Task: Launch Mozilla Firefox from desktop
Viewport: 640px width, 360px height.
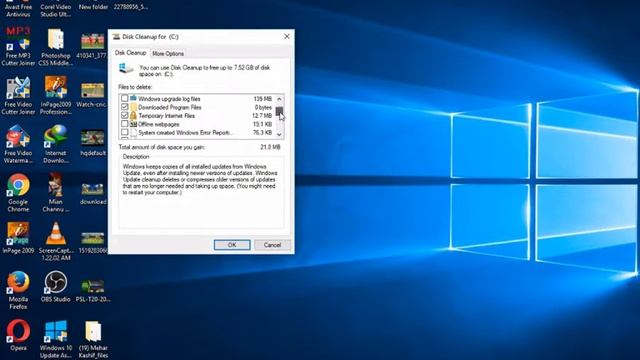Action: (18, 290)
